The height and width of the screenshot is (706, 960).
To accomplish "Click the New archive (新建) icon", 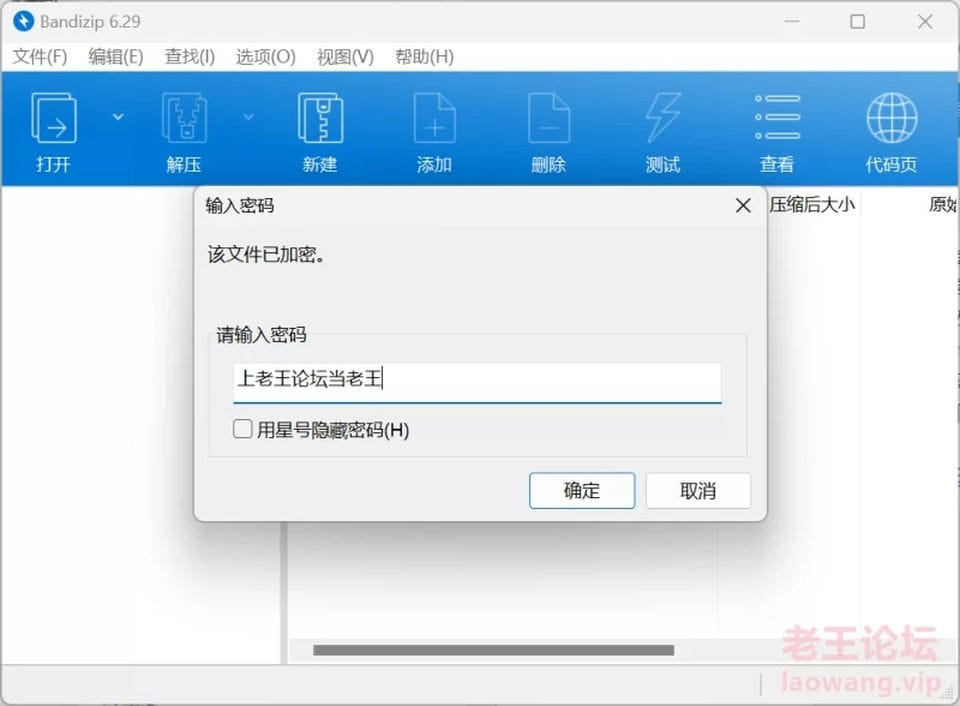I will [320, 118].
